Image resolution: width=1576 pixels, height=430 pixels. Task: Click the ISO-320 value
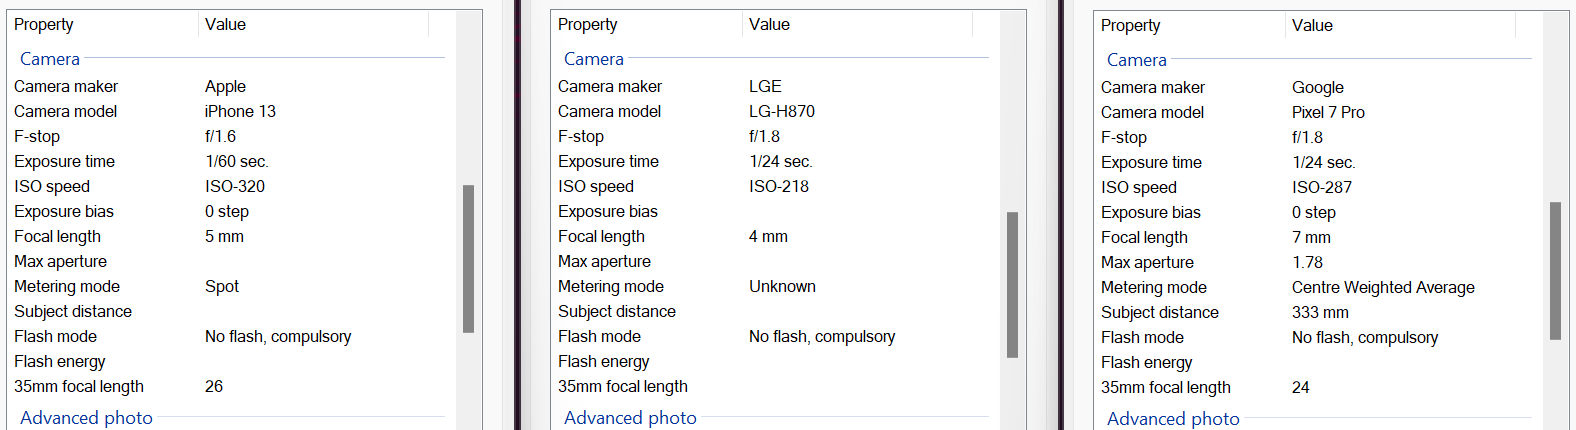point(235,186)
